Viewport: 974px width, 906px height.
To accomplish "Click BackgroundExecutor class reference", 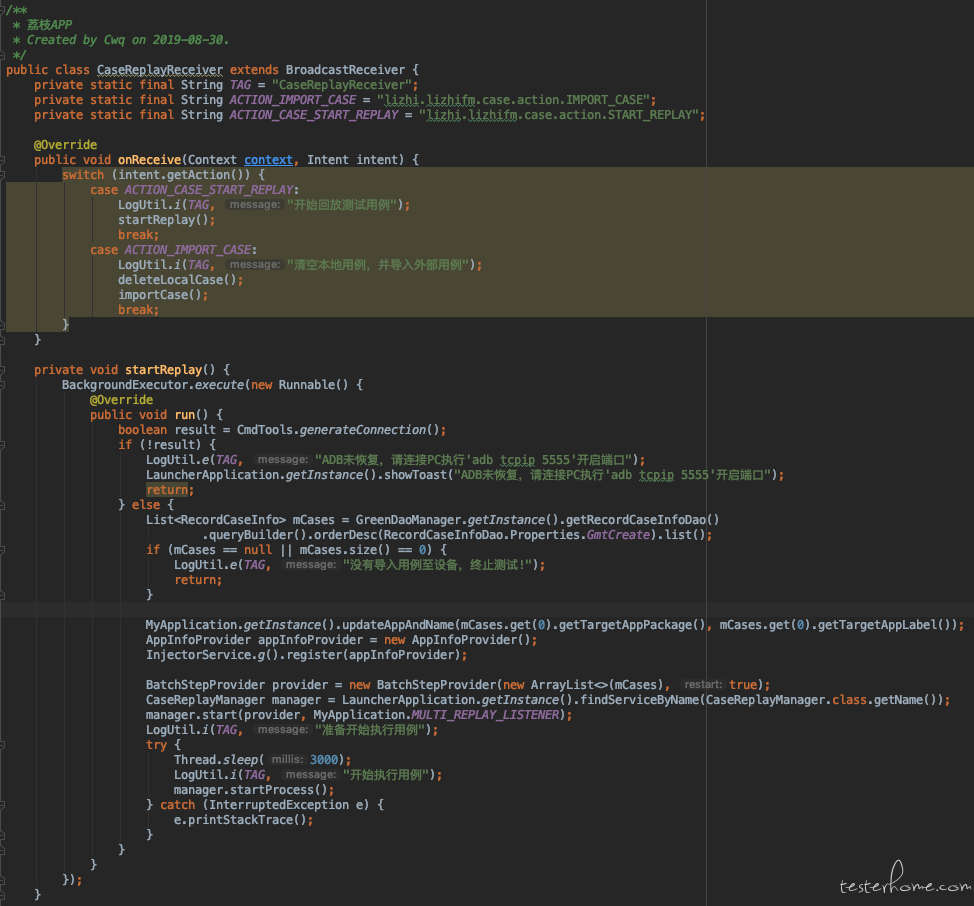I will click(x=125, y=384).
